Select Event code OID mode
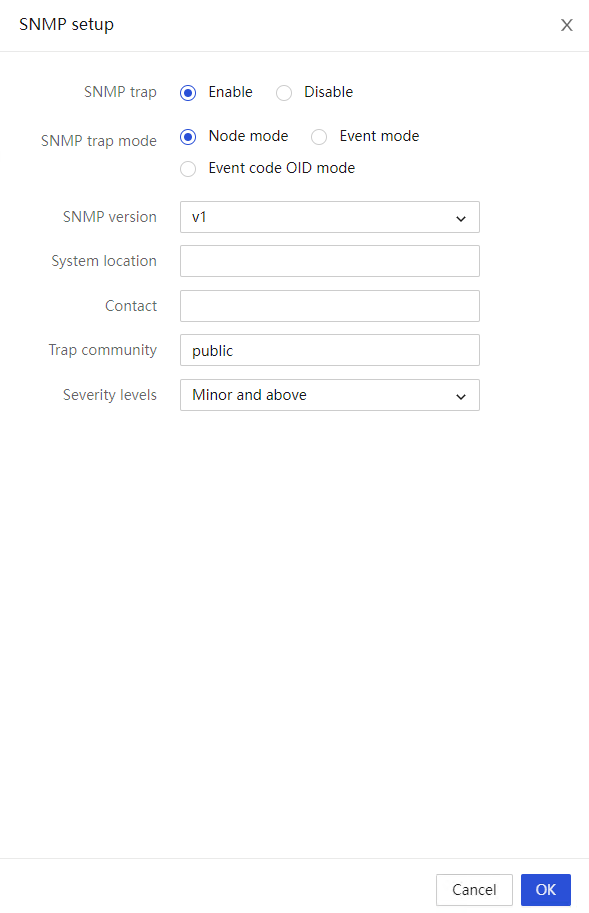 pos(188,169)
